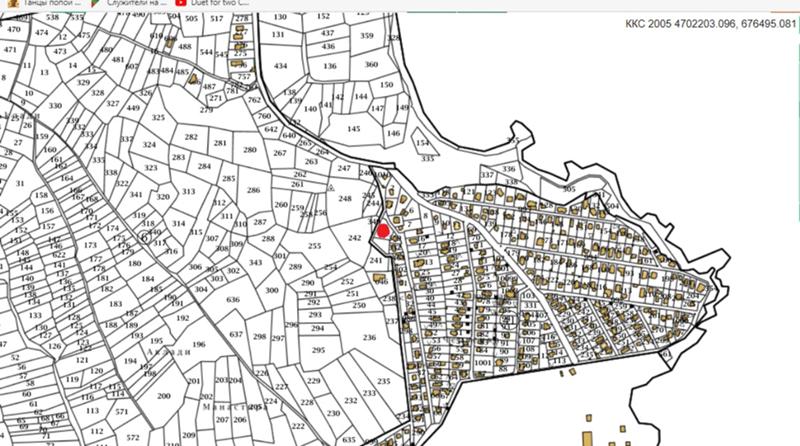
Task: Open the 'Танцы' bookmark favicon
Action: pos(14,3)
